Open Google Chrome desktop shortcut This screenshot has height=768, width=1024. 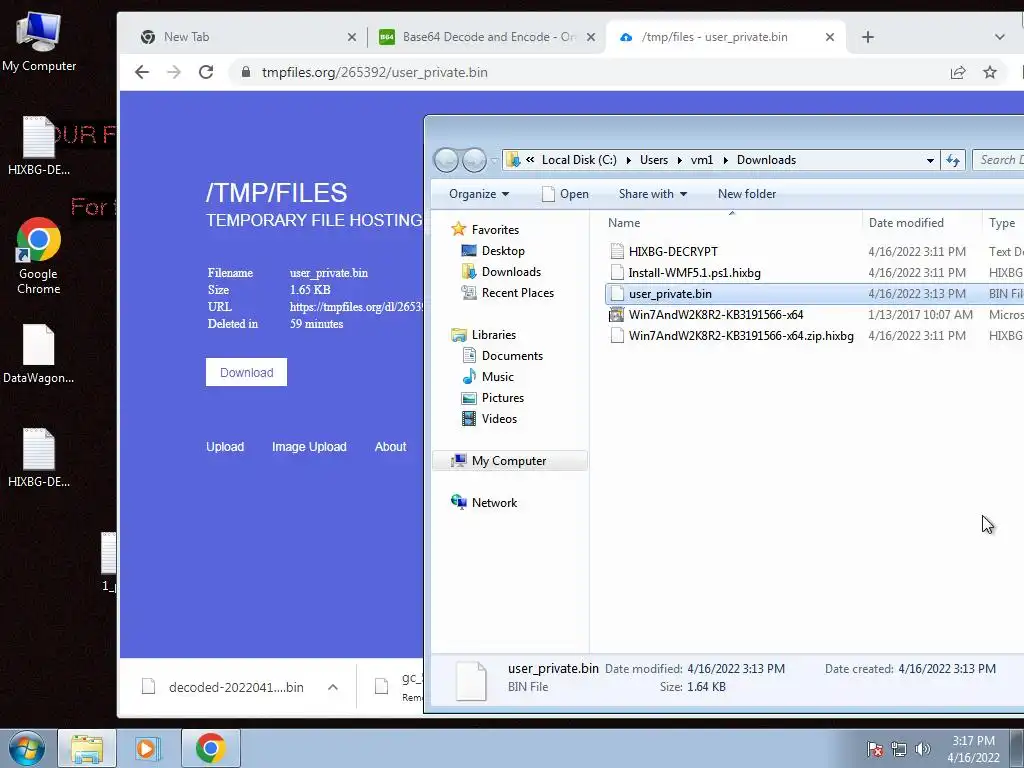pyautogui.click(x=39, y=256)
